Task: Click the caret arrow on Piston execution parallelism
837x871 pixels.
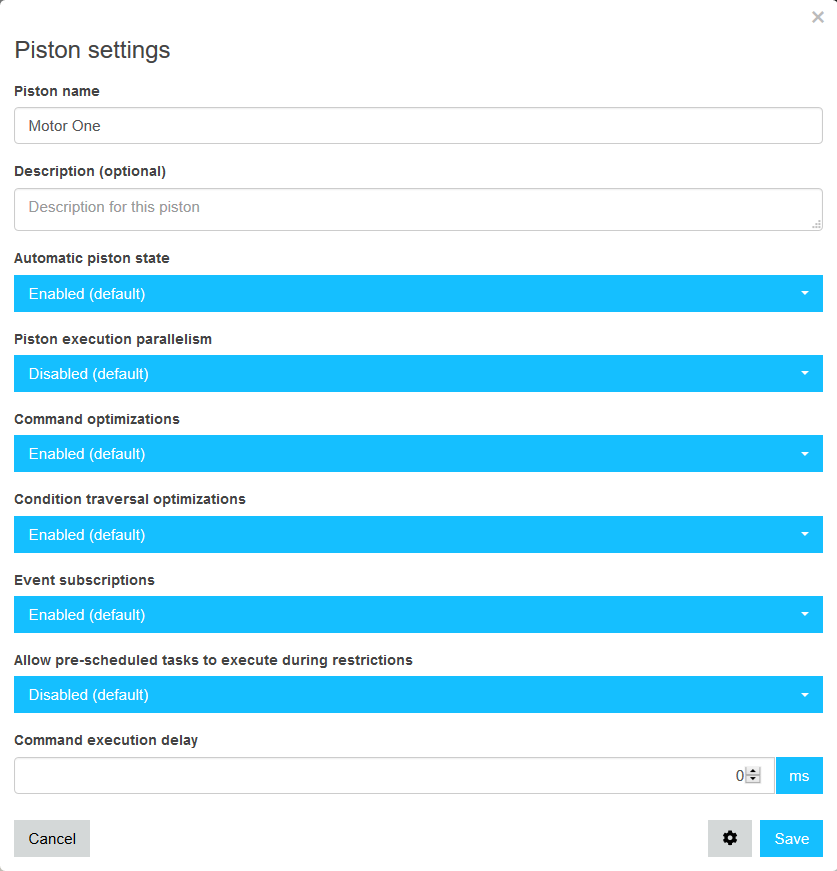Action: [x=804, y=373]
